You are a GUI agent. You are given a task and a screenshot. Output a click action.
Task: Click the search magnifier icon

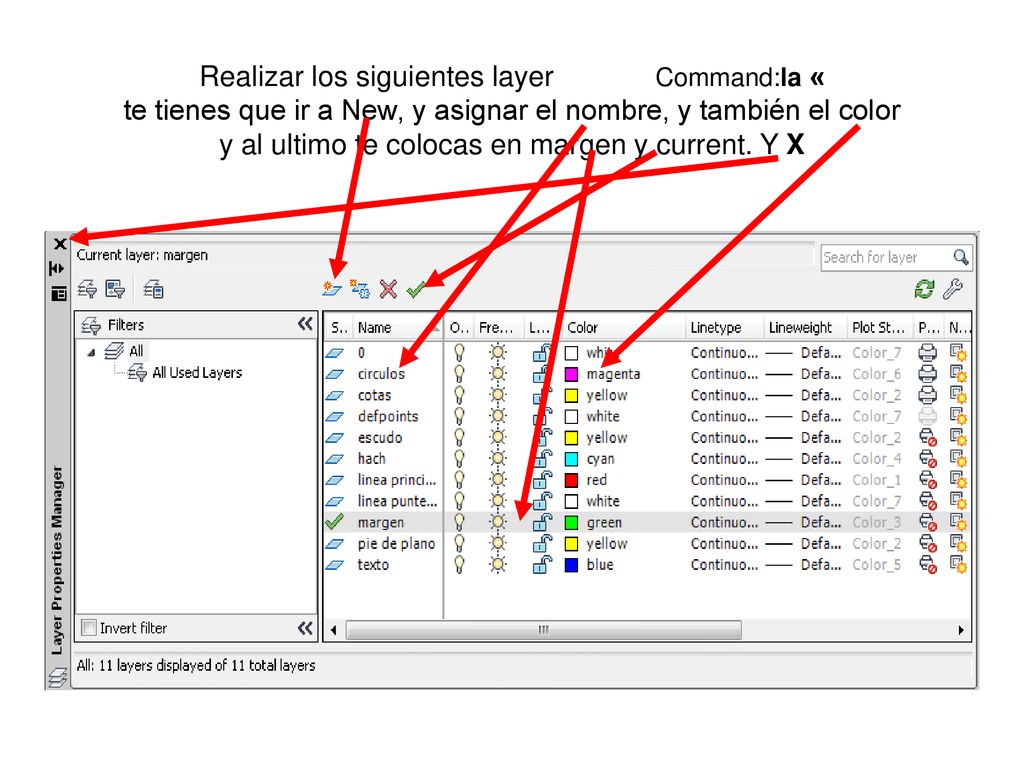960,257
